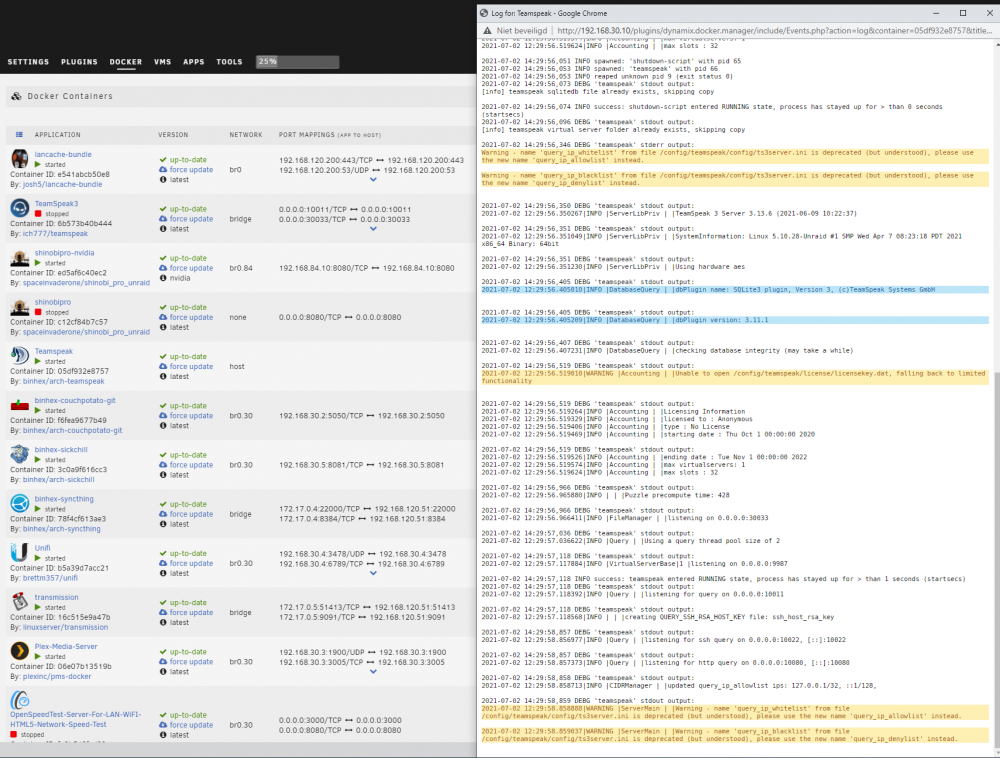Viewport: 1000px width, 758px height.
Task: Click Container ID 05df932e8757 text
Action: click(x=59, y=371)
